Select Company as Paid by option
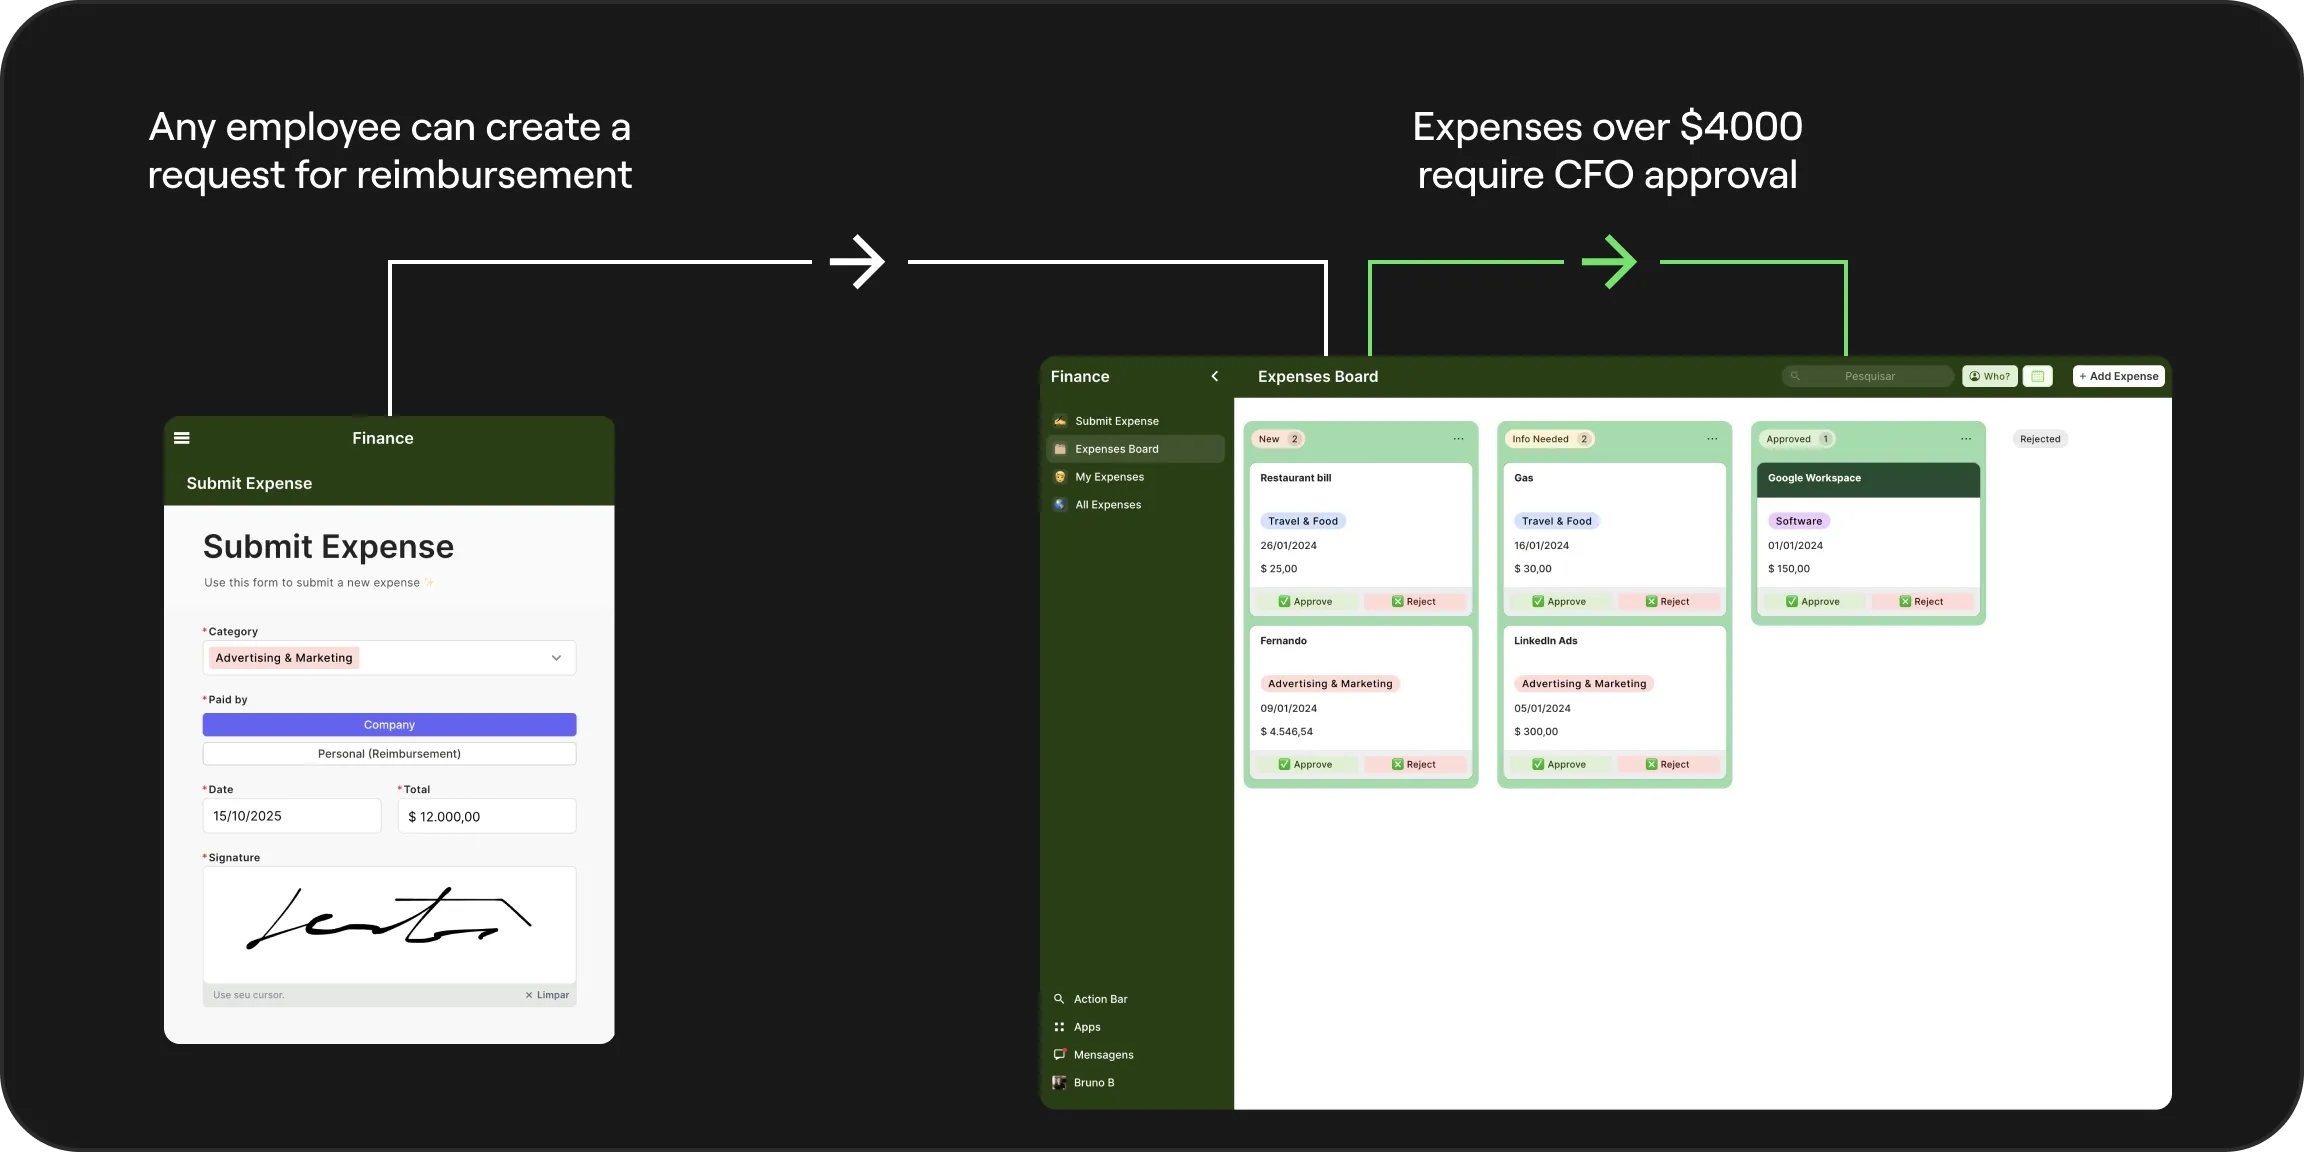The image size is (2304, 1152). (x=389, y=725)
